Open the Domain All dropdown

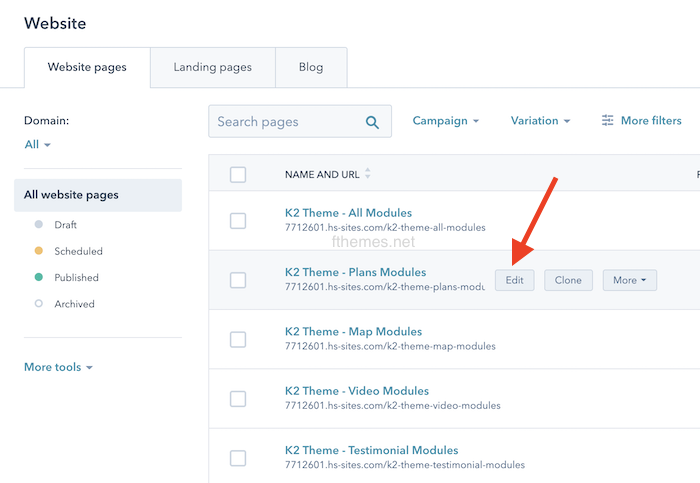38,145
